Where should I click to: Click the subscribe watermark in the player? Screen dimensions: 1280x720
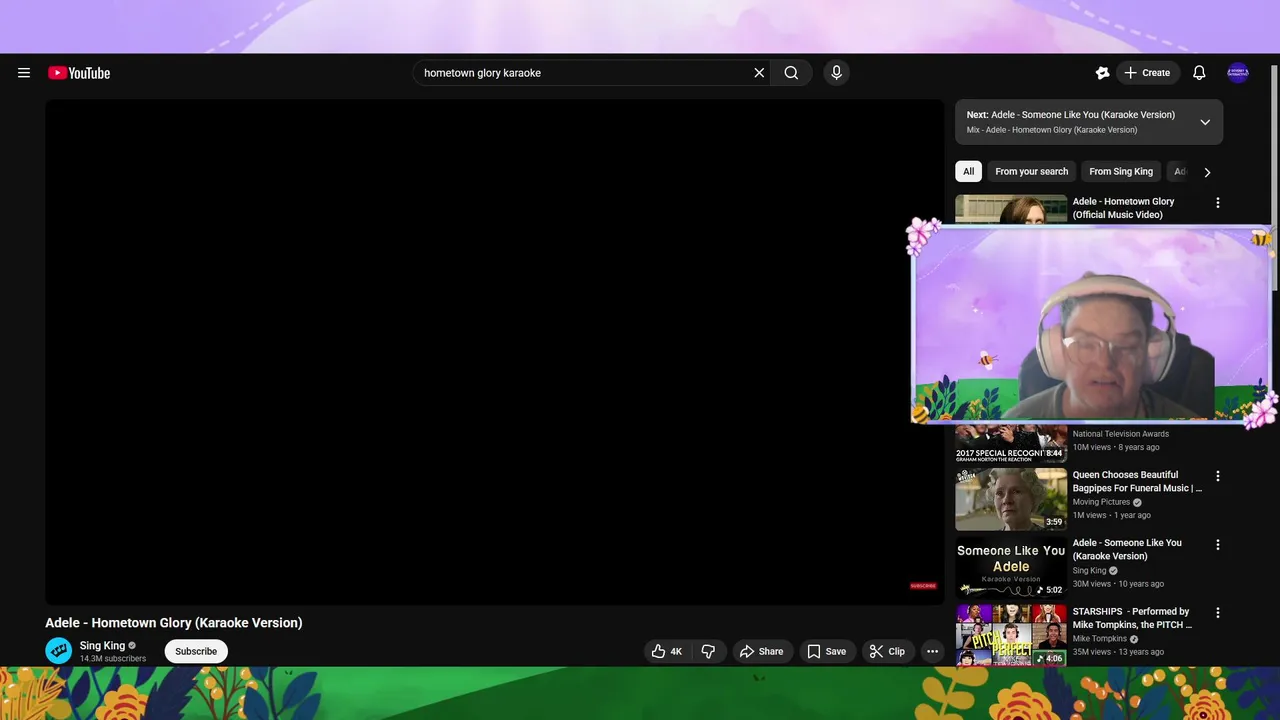(923, 586)
